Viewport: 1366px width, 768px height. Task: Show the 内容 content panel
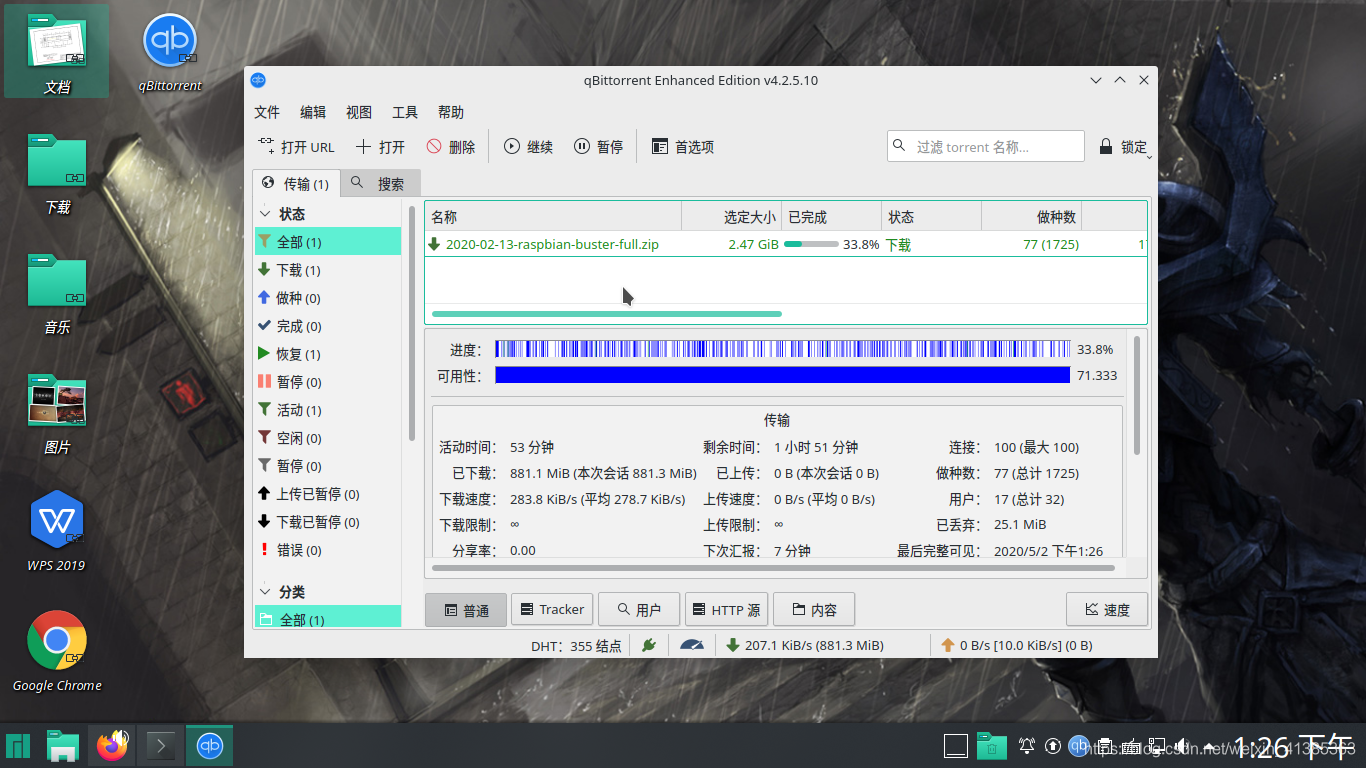pos(813,609)
